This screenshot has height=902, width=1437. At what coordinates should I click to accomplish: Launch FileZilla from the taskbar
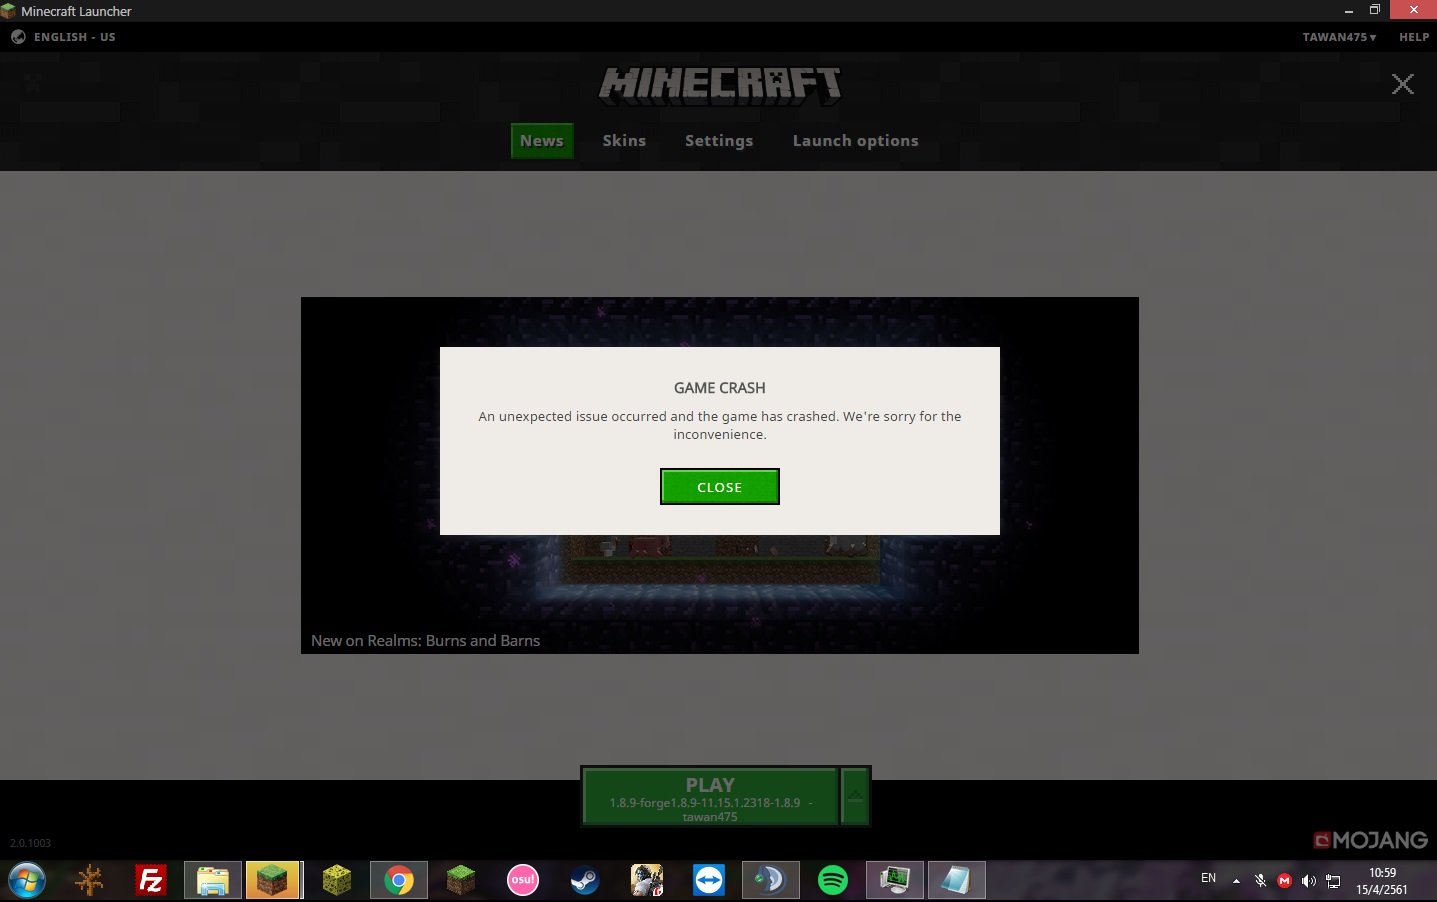[151, 881]
